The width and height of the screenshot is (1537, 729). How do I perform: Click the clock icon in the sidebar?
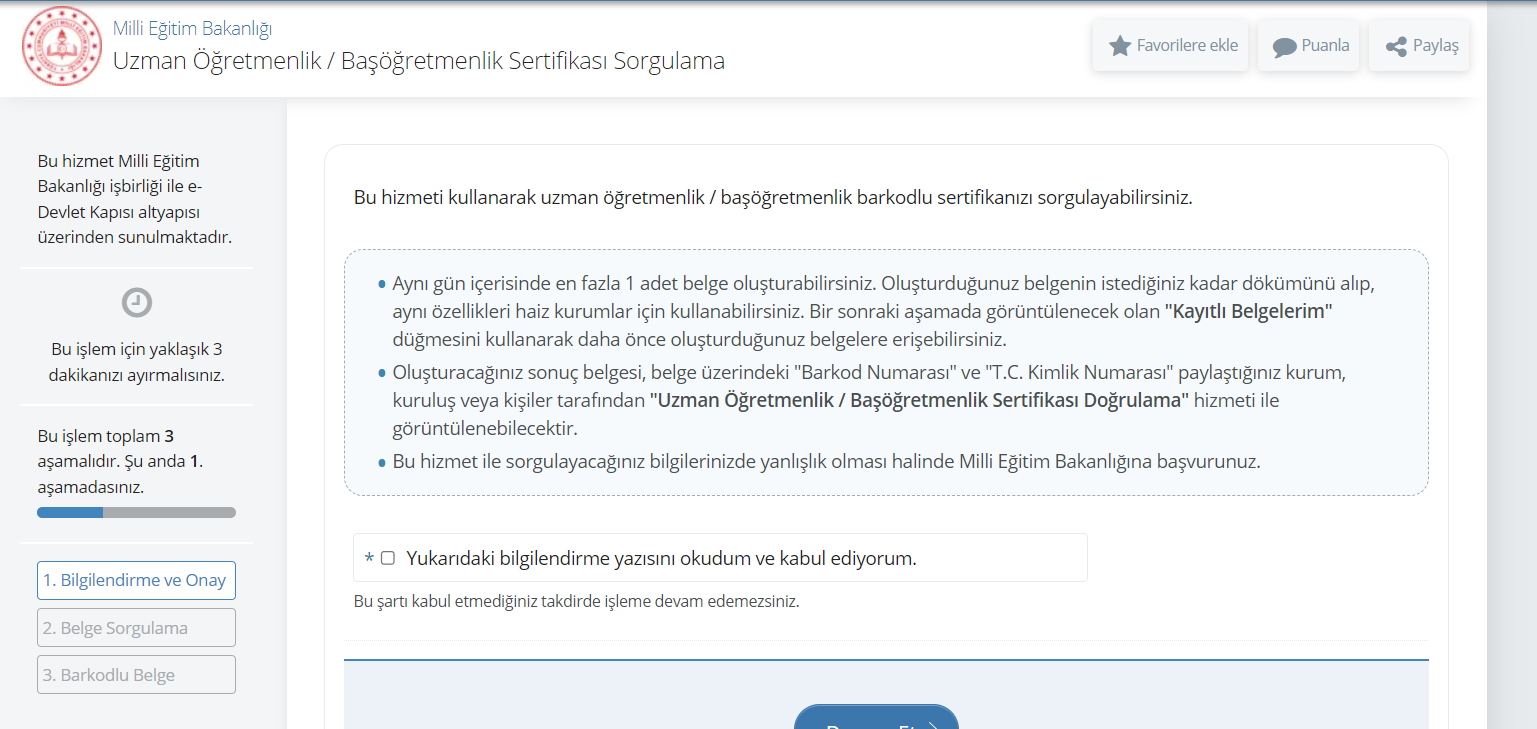(x=136, y=303)
